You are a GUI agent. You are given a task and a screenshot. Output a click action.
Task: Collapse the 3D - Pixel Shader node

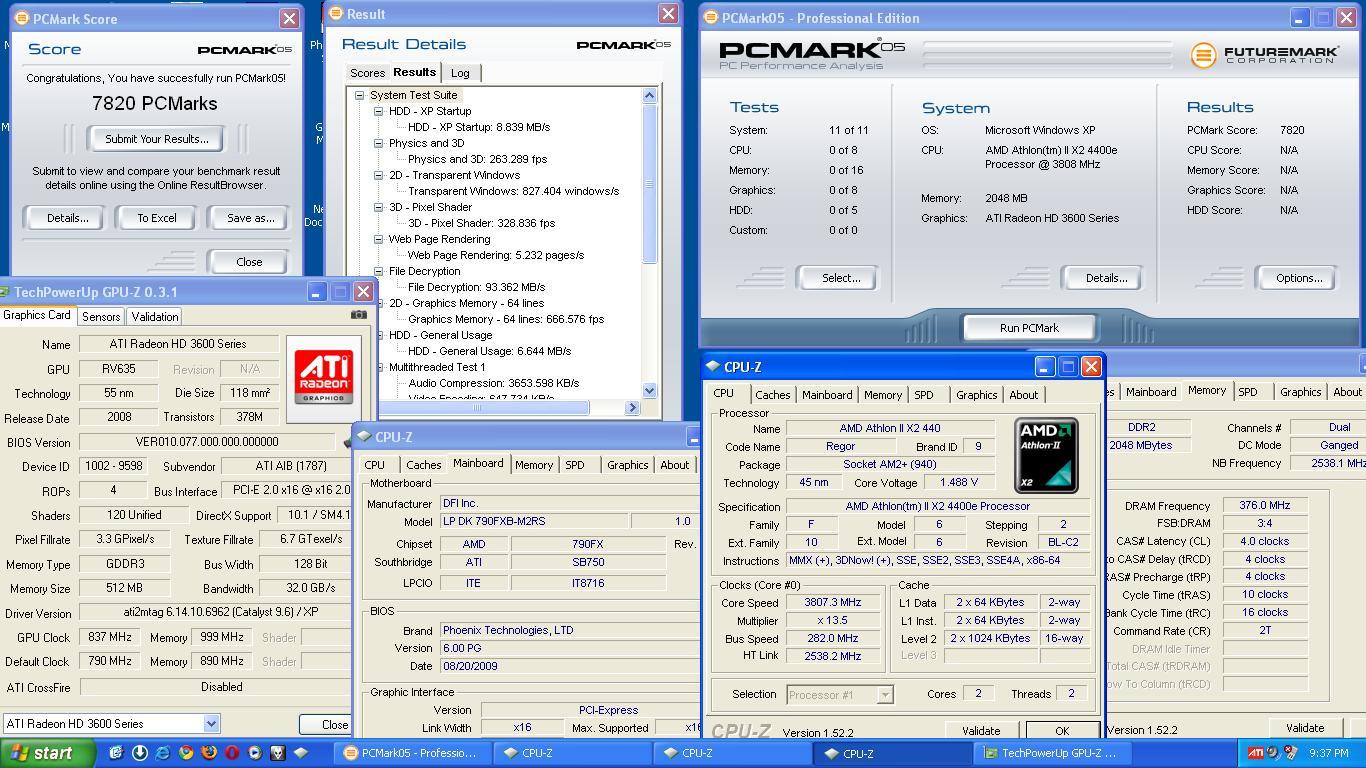pyautogui.click(x=379, y=207)
